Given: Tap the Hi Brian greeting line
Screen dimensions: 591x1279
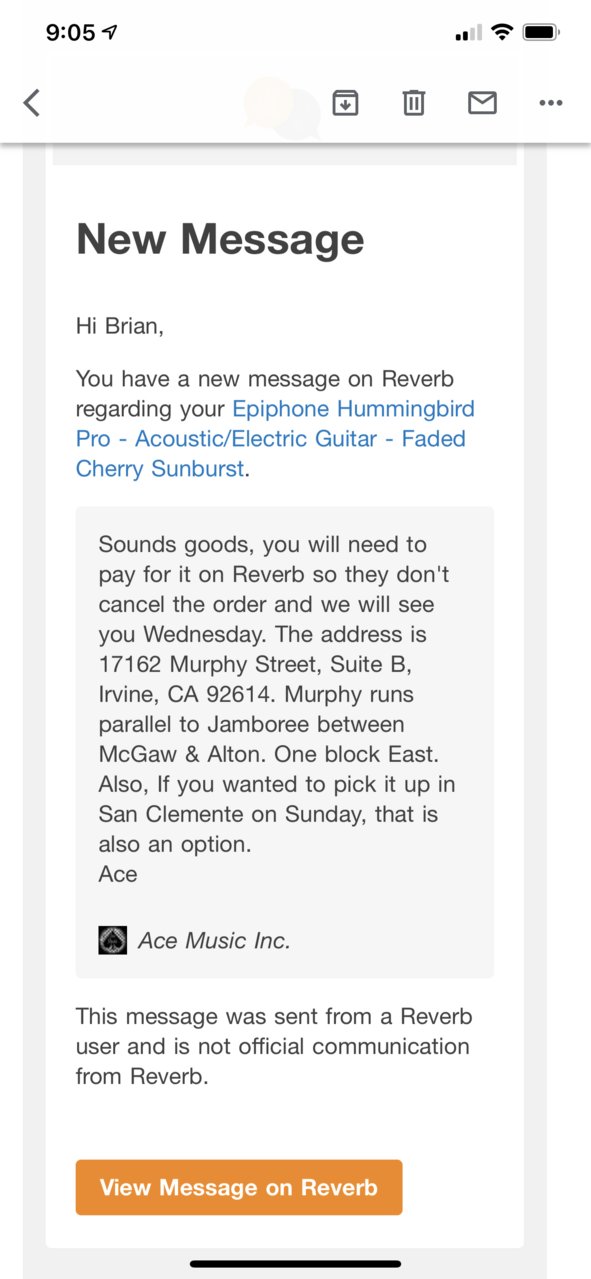Looking at the screenshot, I should coord(120,325).
